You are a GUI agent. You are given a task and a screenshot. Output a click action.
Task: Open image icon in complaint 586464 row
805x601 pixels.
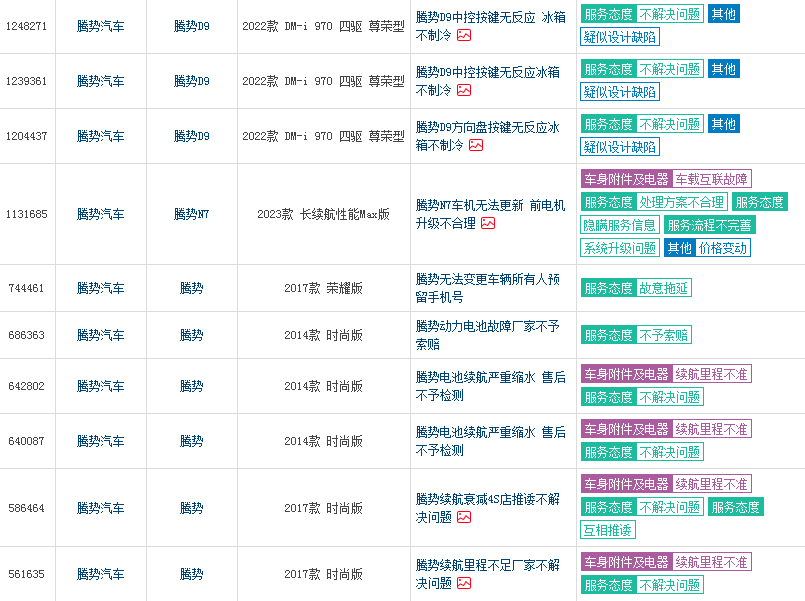[x=464, y=517]
